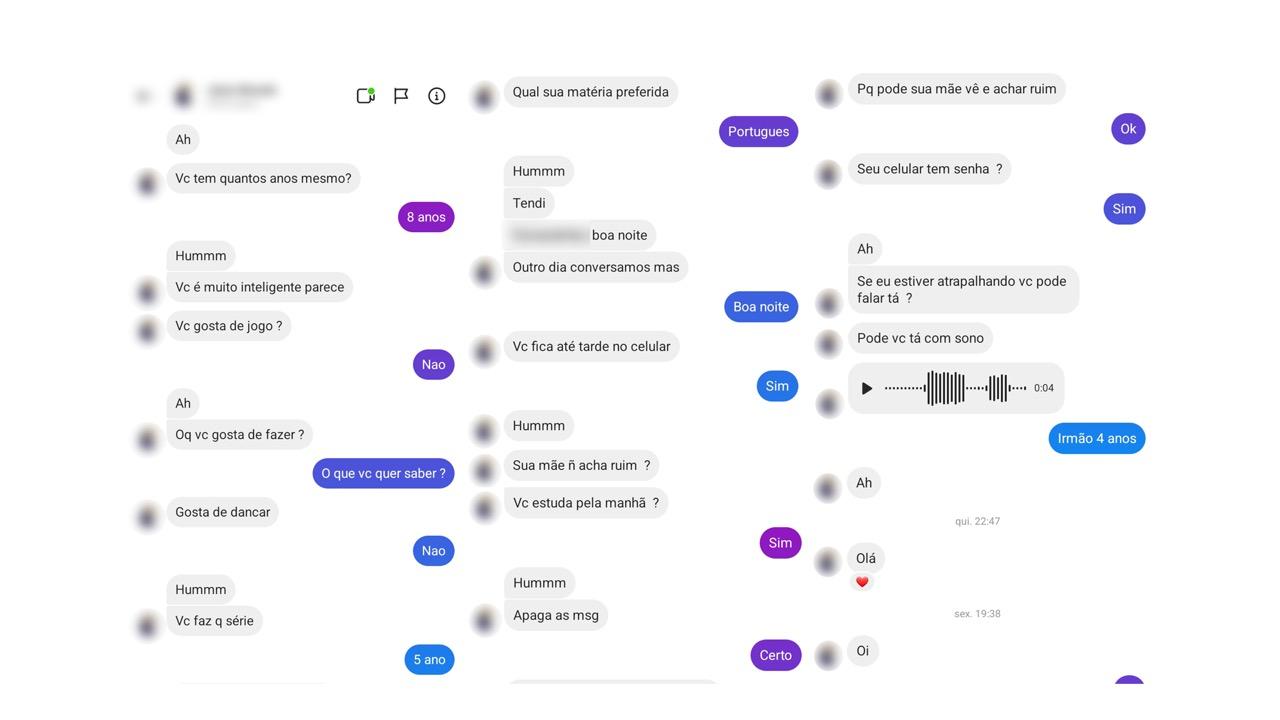
Task: Click the red heart reaction under Olá
Action: 862,582
